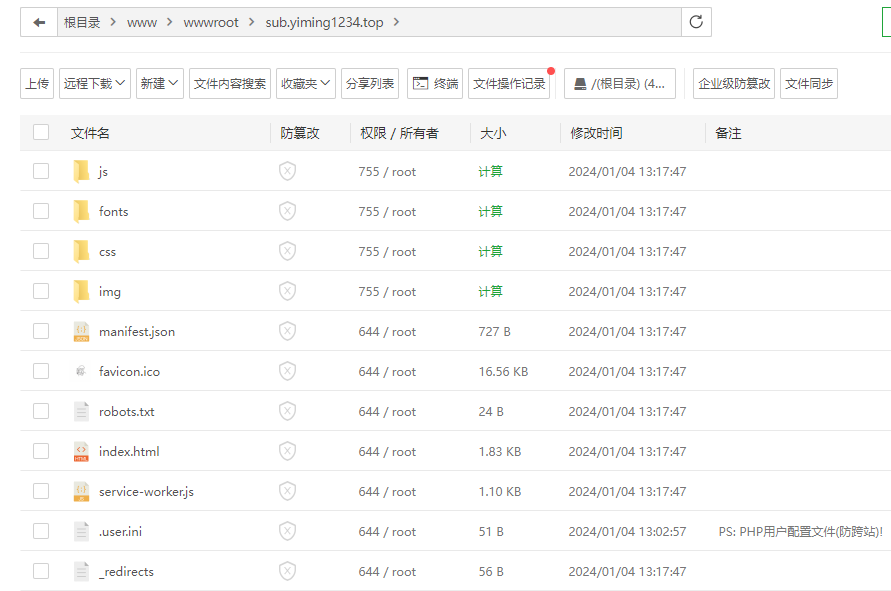Click the service-worker.js file icon
Screen dimensions: 891x591
click(x=81, y=492)
